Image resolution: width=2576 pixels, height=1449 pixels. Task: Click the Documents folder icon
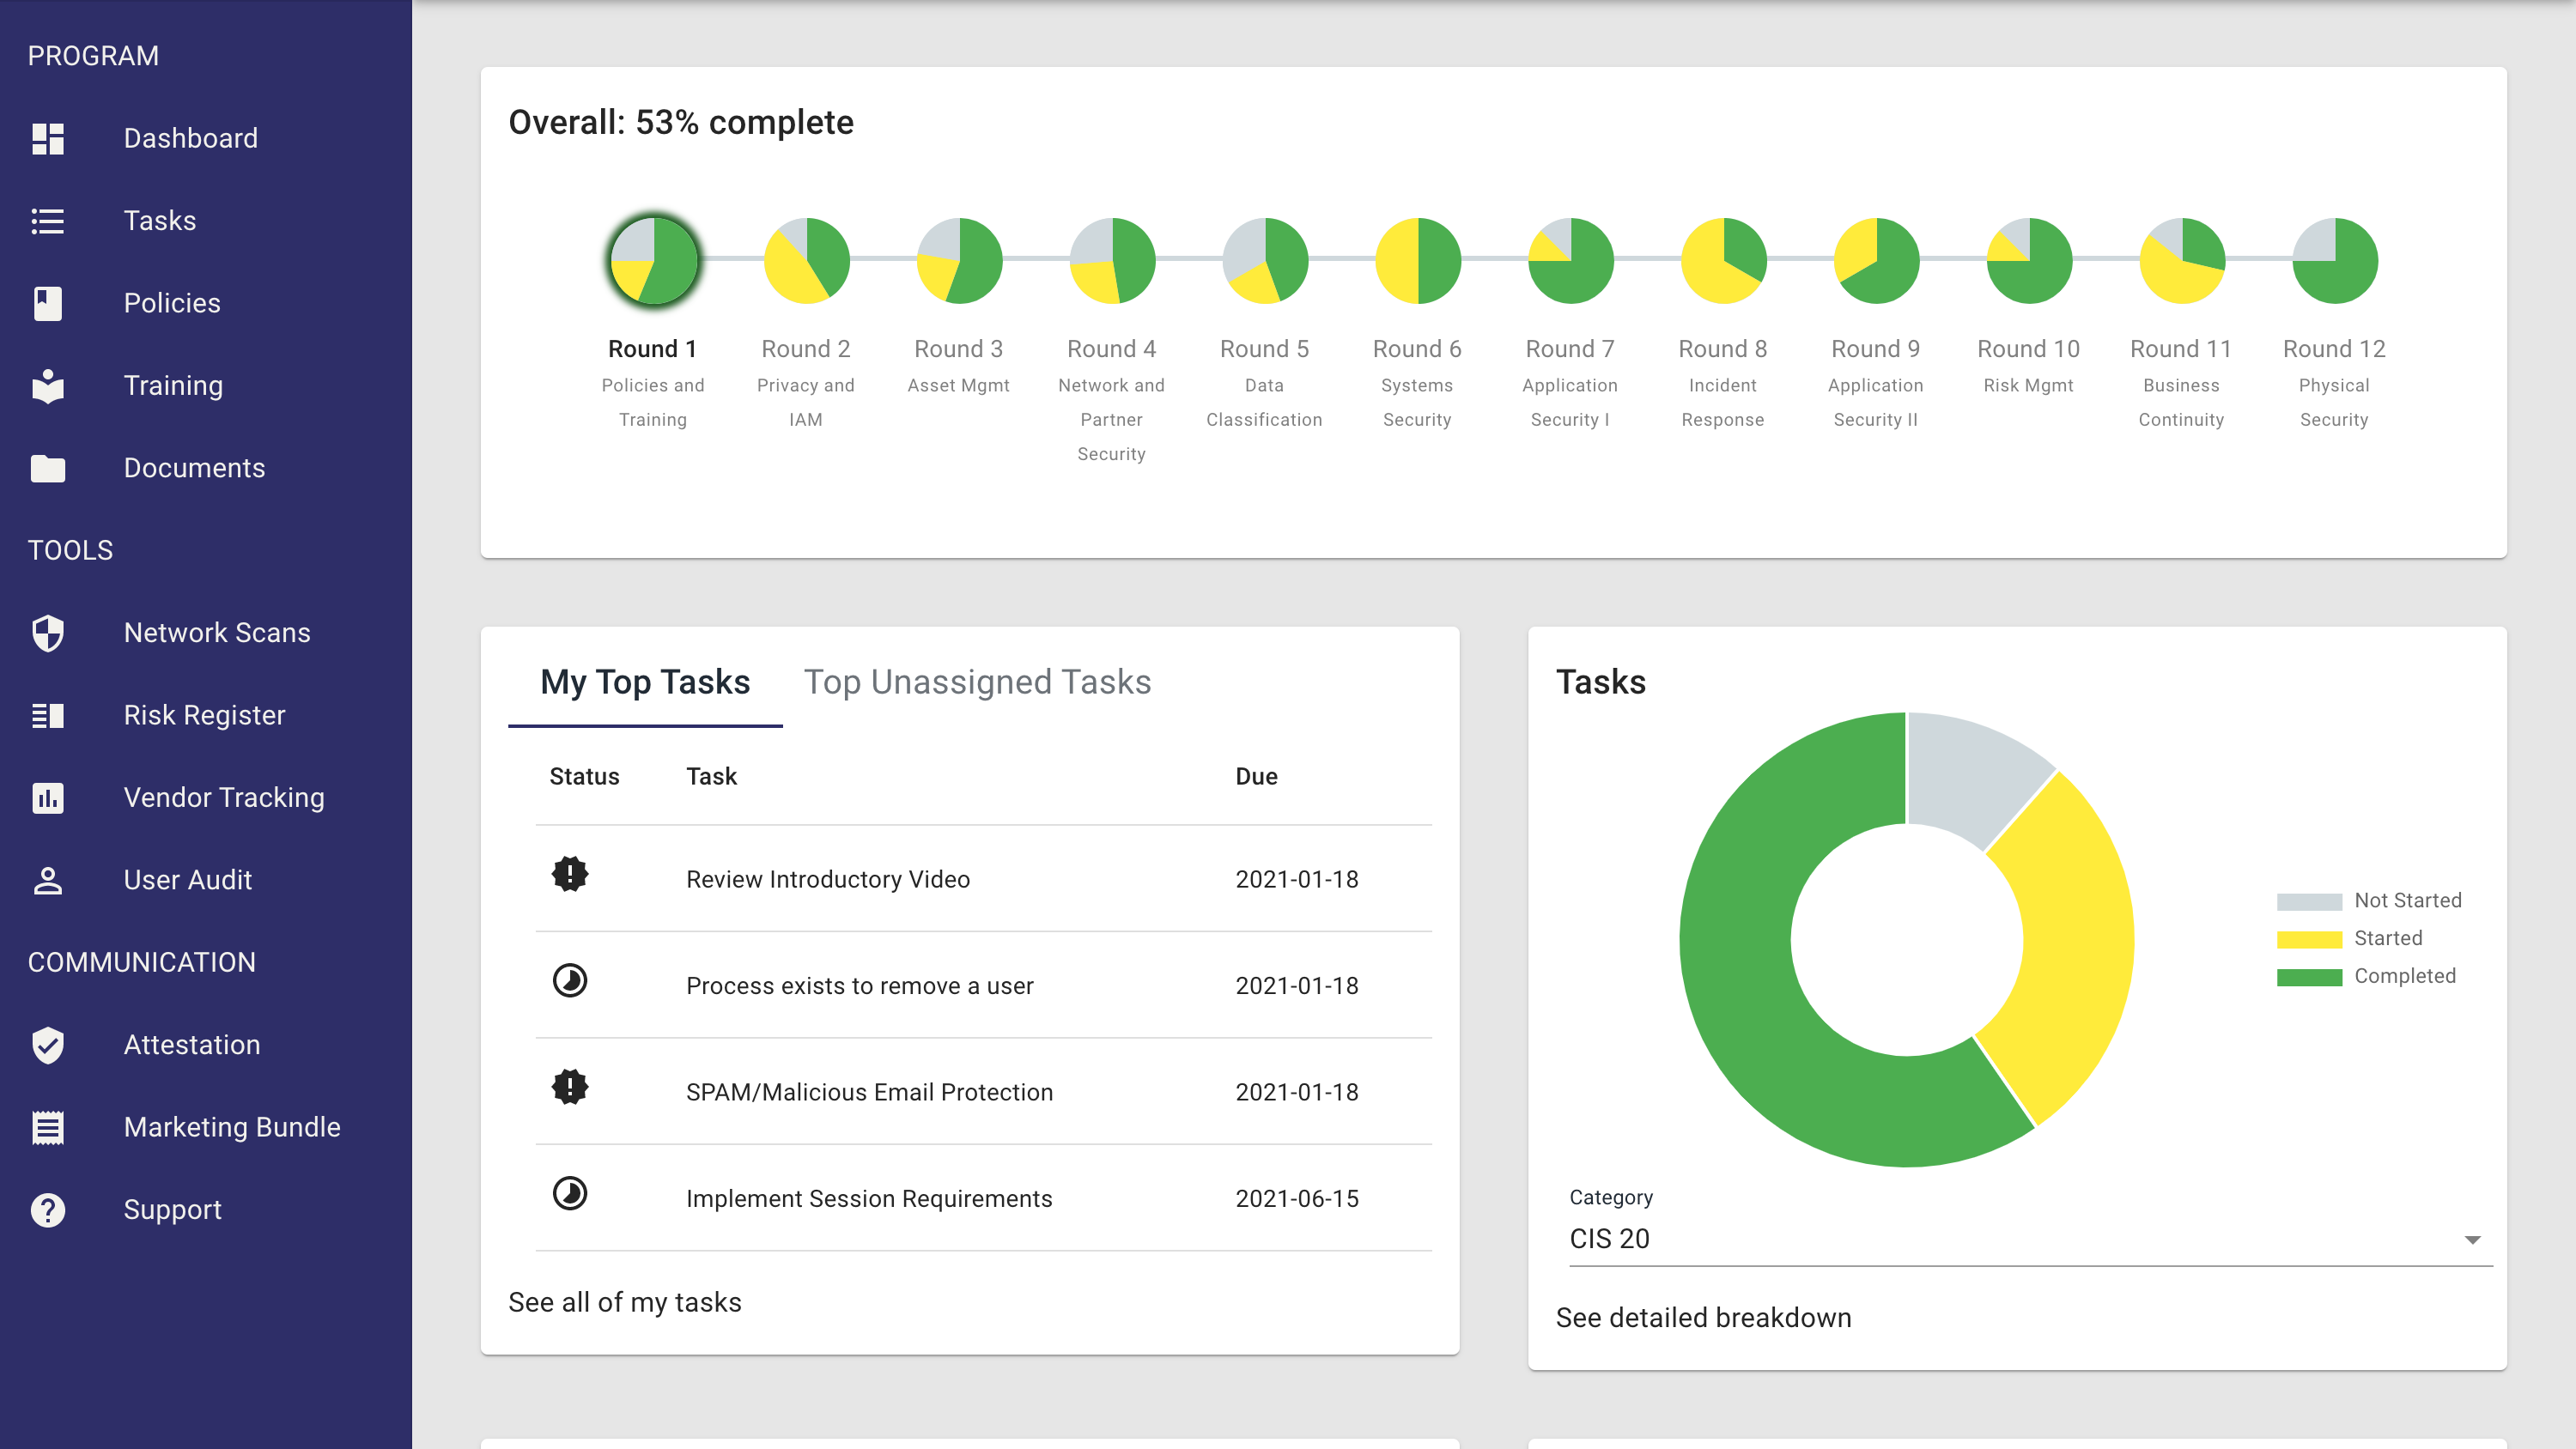[x=48, y=468]
